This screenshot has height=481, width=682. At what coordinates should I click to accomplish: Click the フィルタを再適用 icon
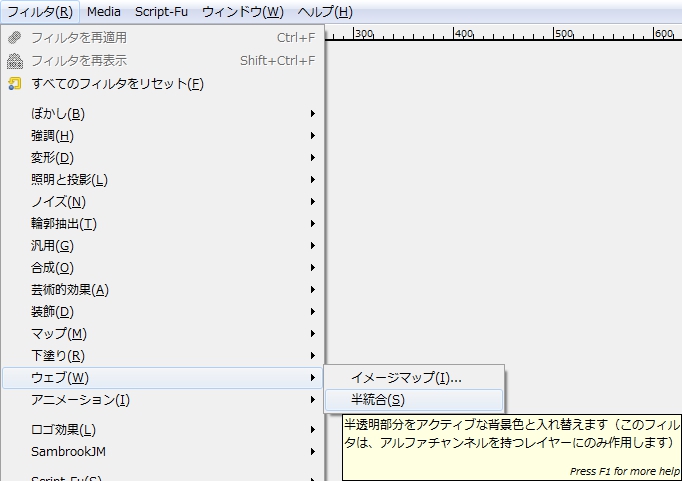[14, 38]
